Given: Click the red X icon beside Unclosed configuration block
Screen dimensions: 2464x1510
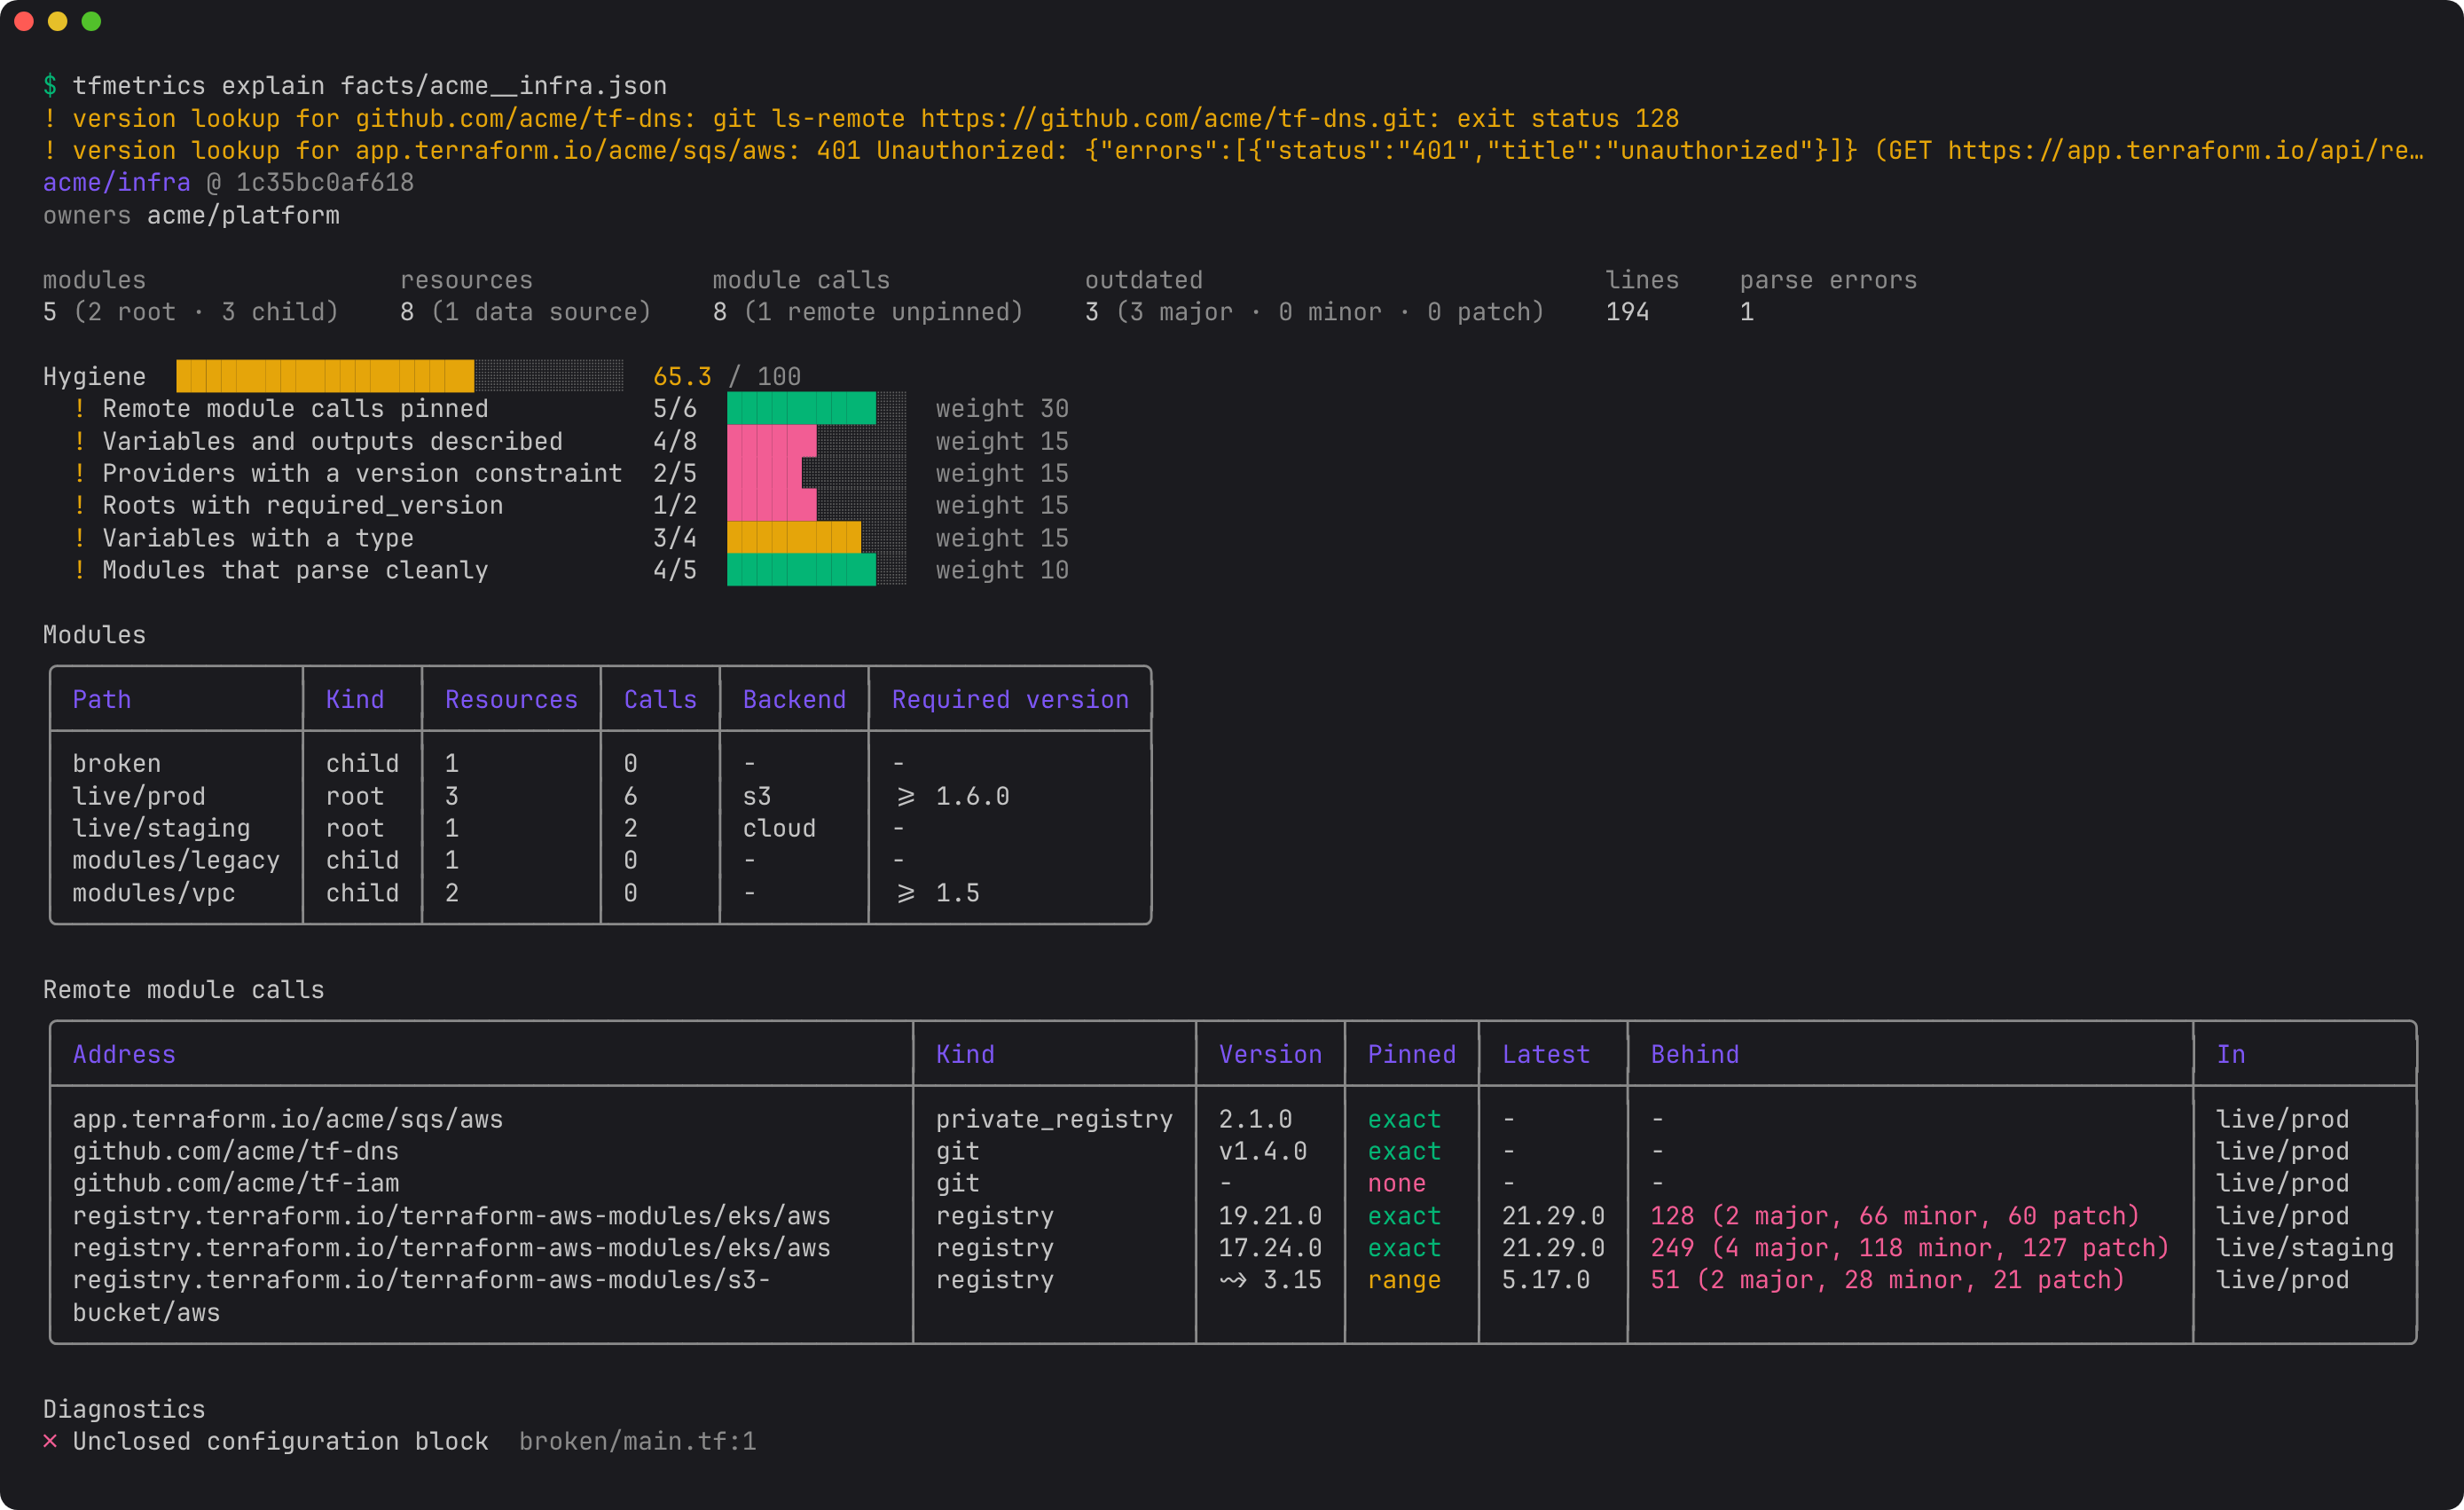Looking at the screenshot, I should [x=50, y=1441].
